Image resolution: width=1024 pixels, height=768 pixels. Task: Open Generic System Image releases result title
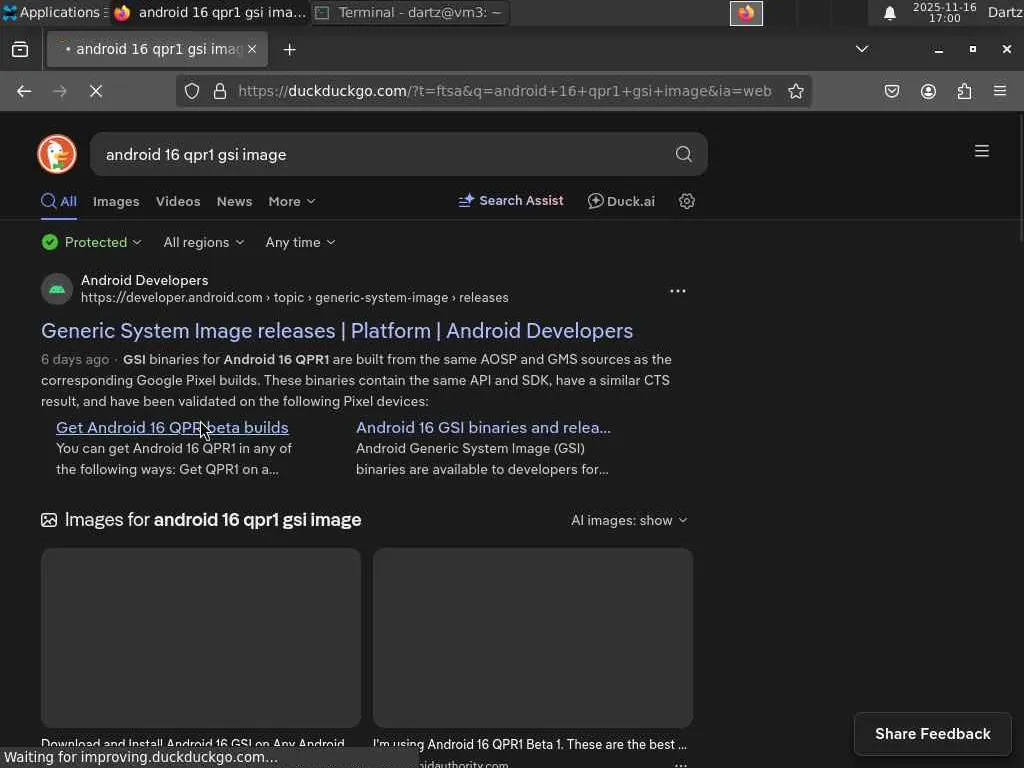[337, 331]
